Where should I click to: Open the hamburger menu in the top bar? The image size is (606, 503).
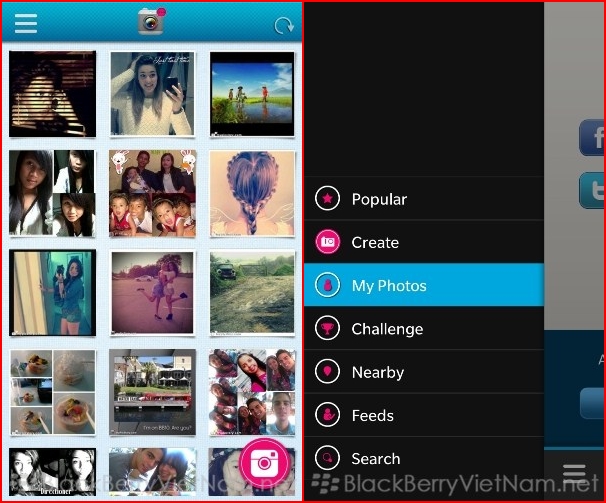pos(25,23)
